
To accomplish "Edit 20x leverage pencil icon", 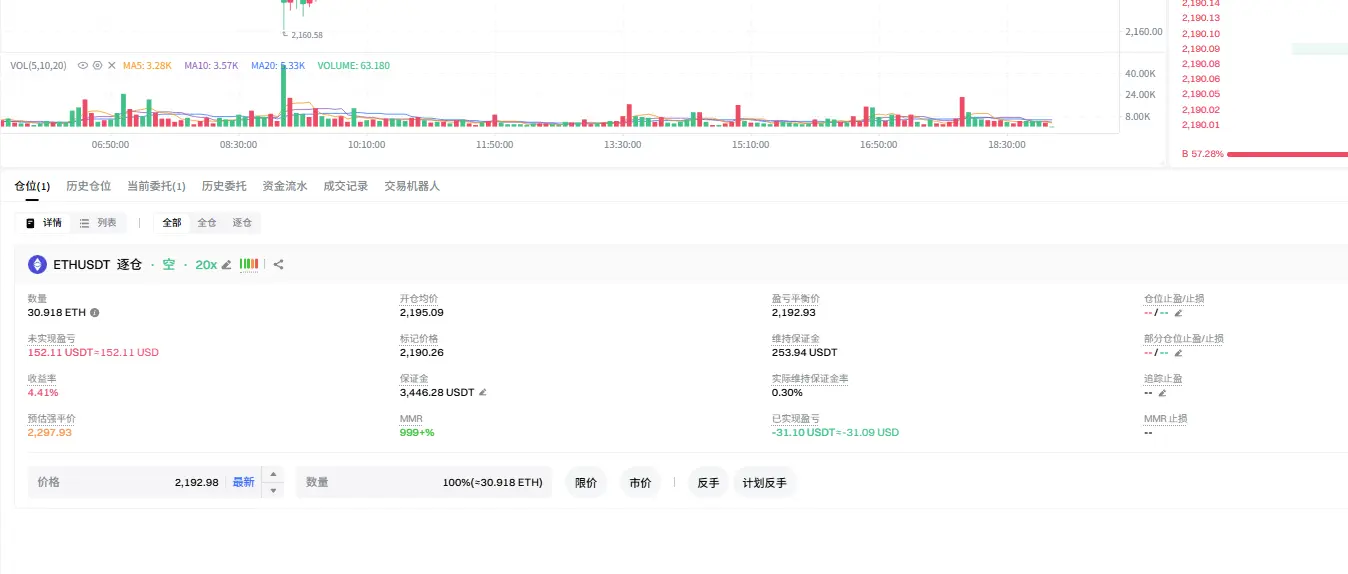I will (x=226, y=265).
